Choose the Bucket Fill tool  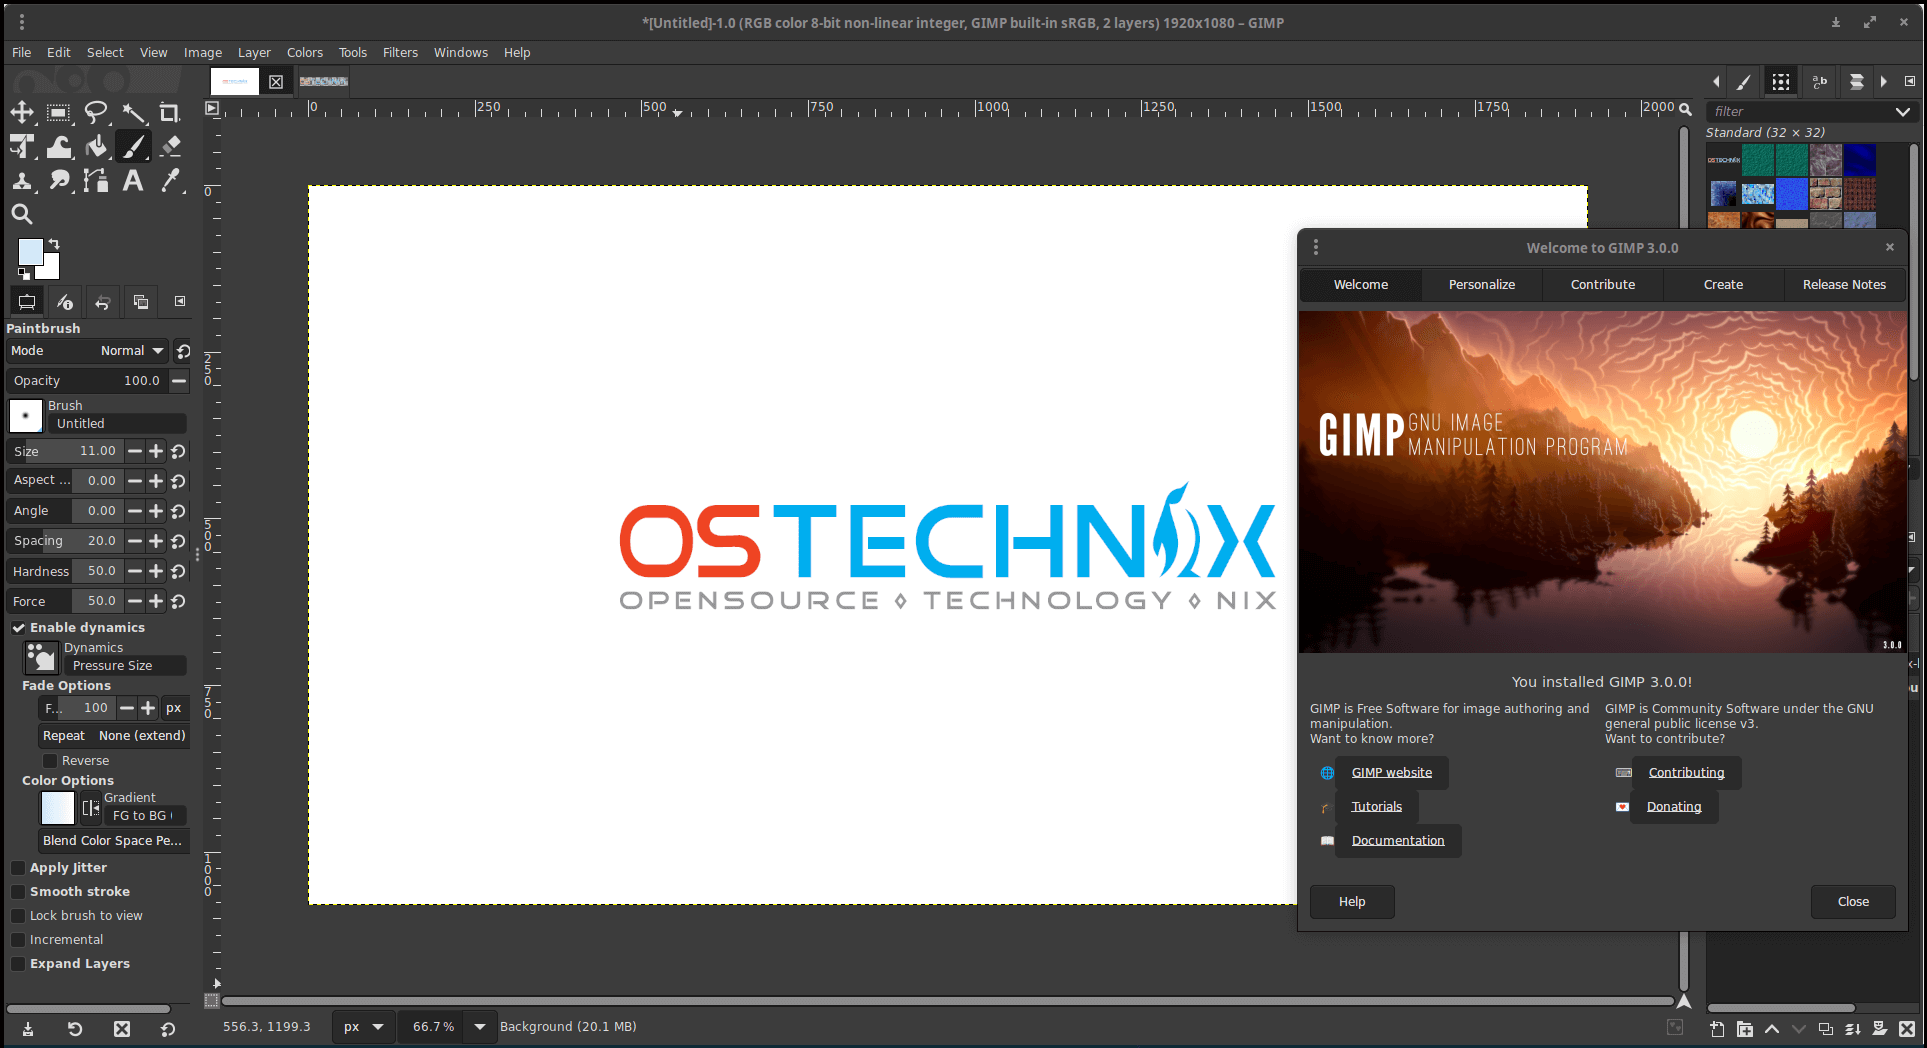pos(96,147)
